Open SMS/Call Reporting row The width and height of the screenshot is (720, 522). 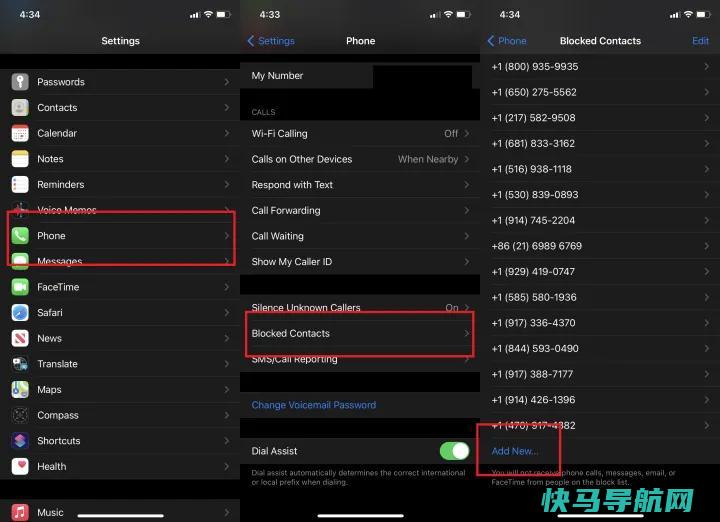coord(360,359)
